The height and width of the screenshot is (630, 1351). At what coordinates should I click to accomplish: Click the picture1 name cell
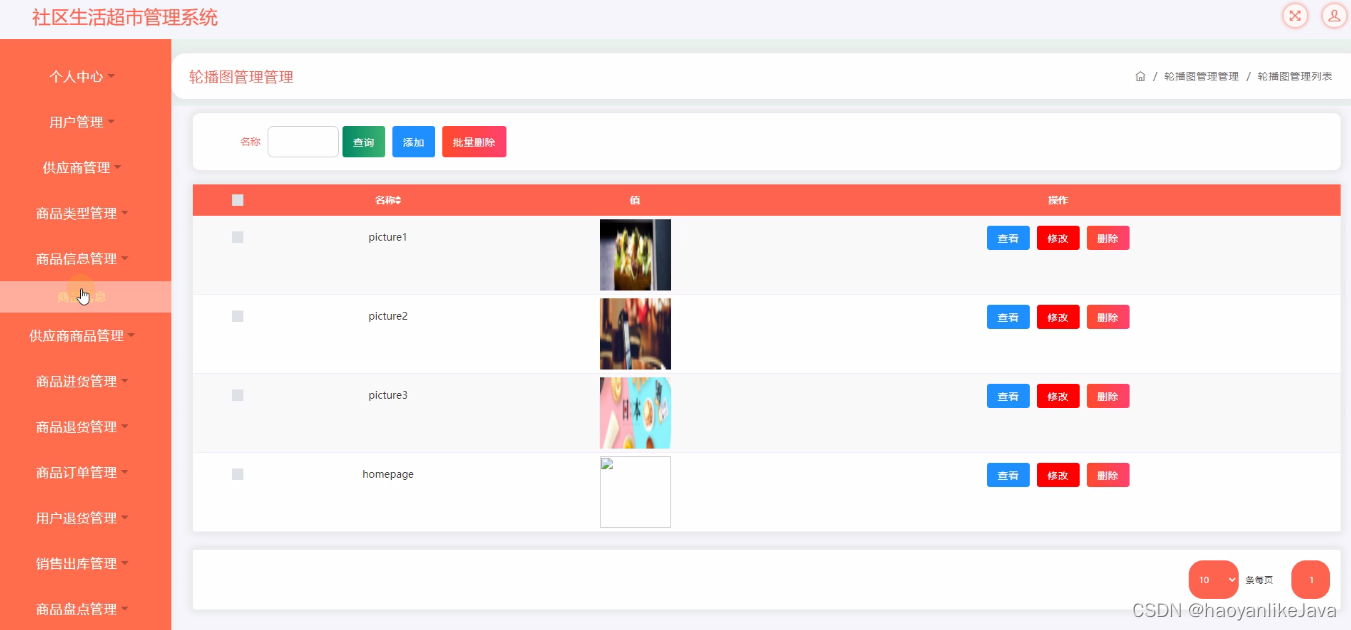(x=388, y=237)
